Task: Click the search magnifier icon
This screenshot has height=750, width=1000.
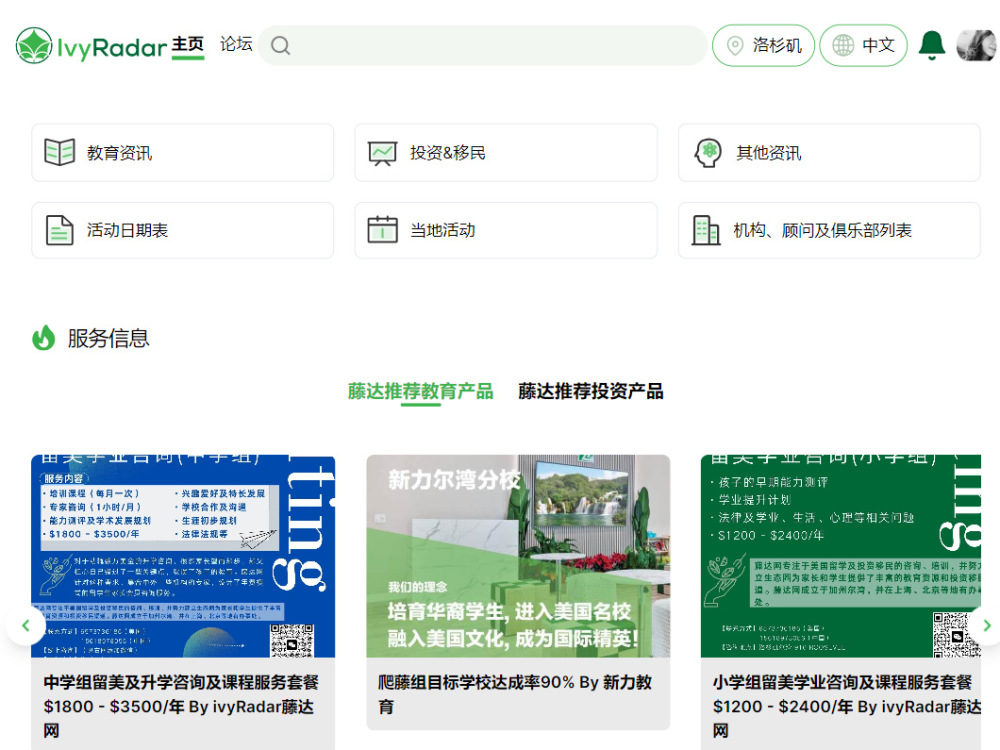Action: [281, 45]
